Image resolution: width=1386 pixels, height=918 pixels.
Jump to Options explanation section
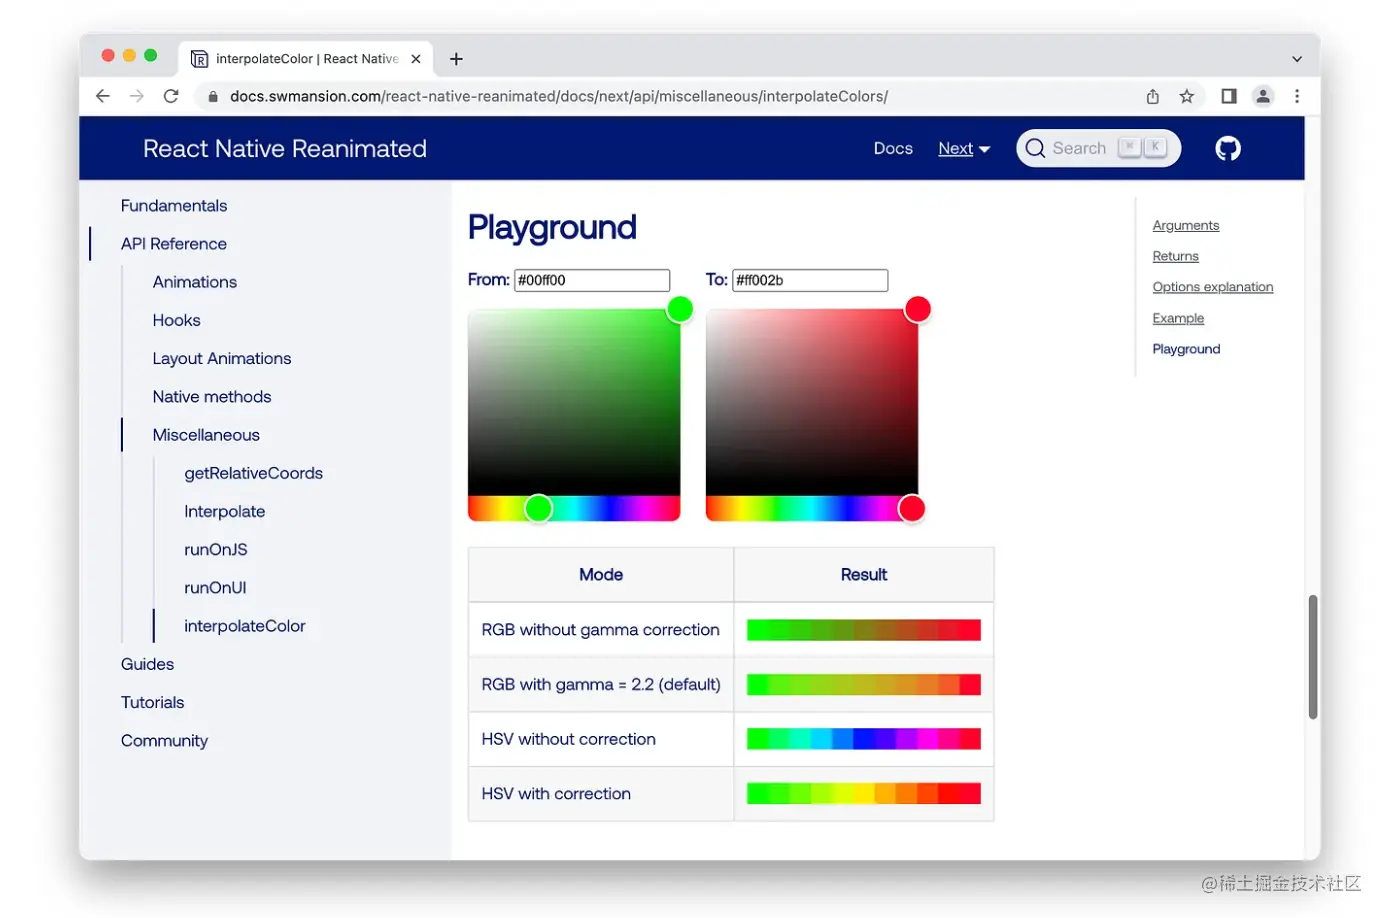point(1213,287)
